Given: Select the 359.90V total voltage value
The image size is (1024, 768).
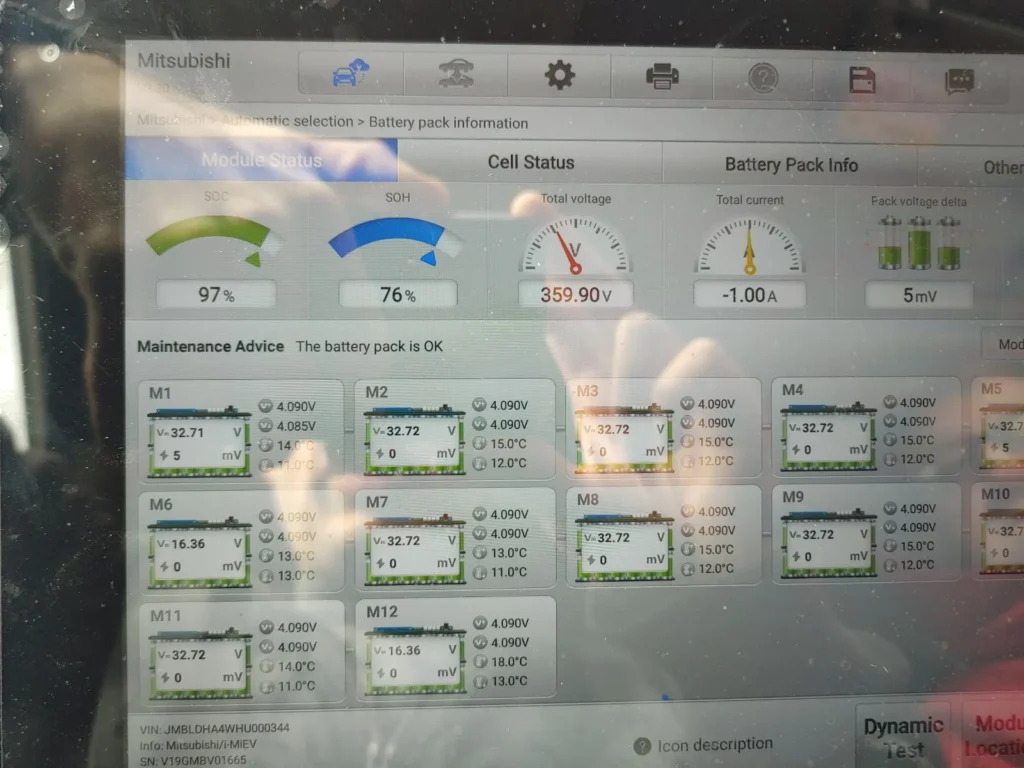Looking at the screenshot, I should [x=575, y=295].
